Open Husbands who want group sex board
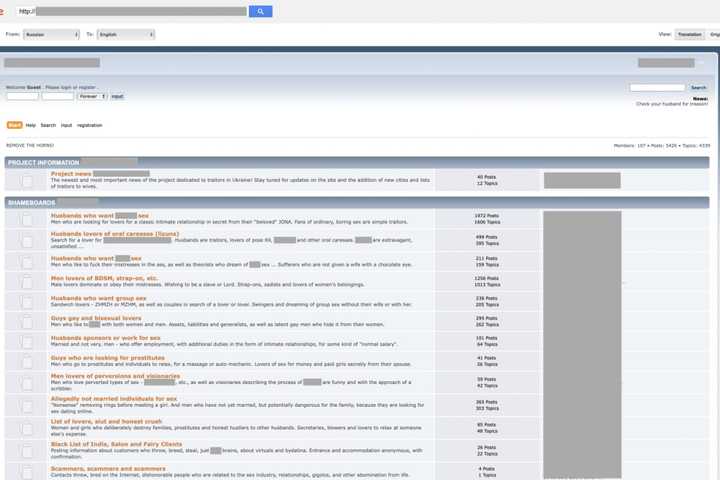Viewport: 720px width, 480px height. (x=98, y=298)
